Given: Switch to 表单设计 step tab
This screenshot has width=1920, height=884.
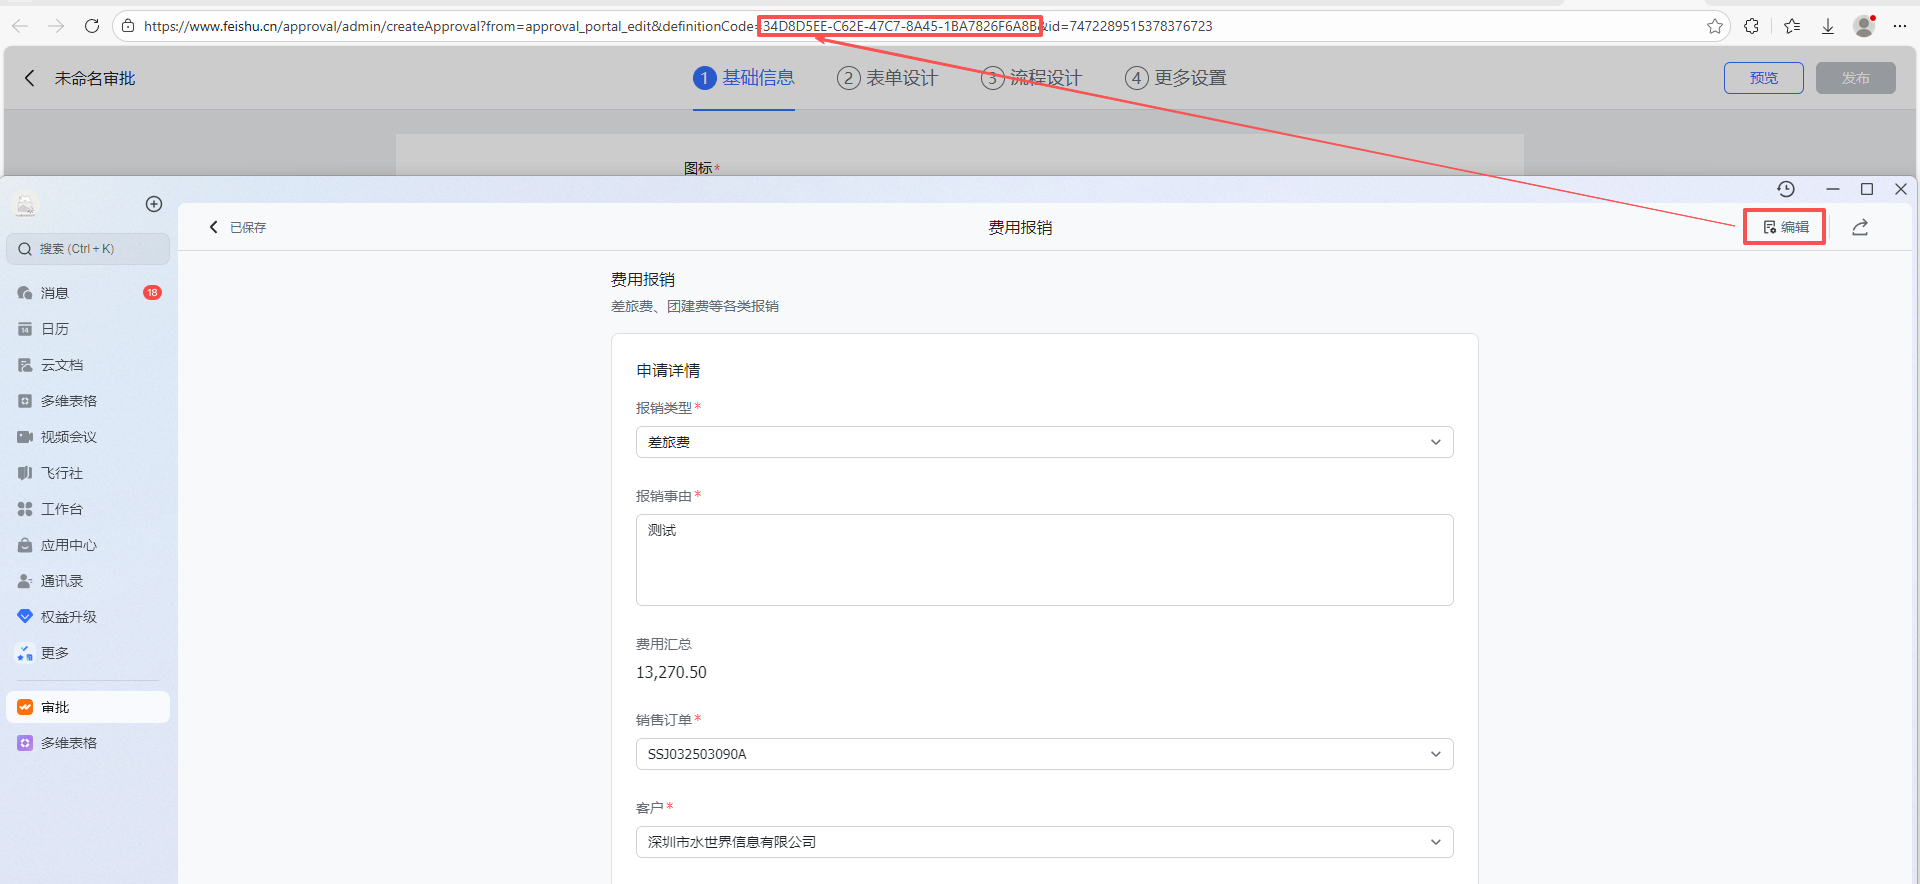Looking at the screenshot, I should click(888, 78).
